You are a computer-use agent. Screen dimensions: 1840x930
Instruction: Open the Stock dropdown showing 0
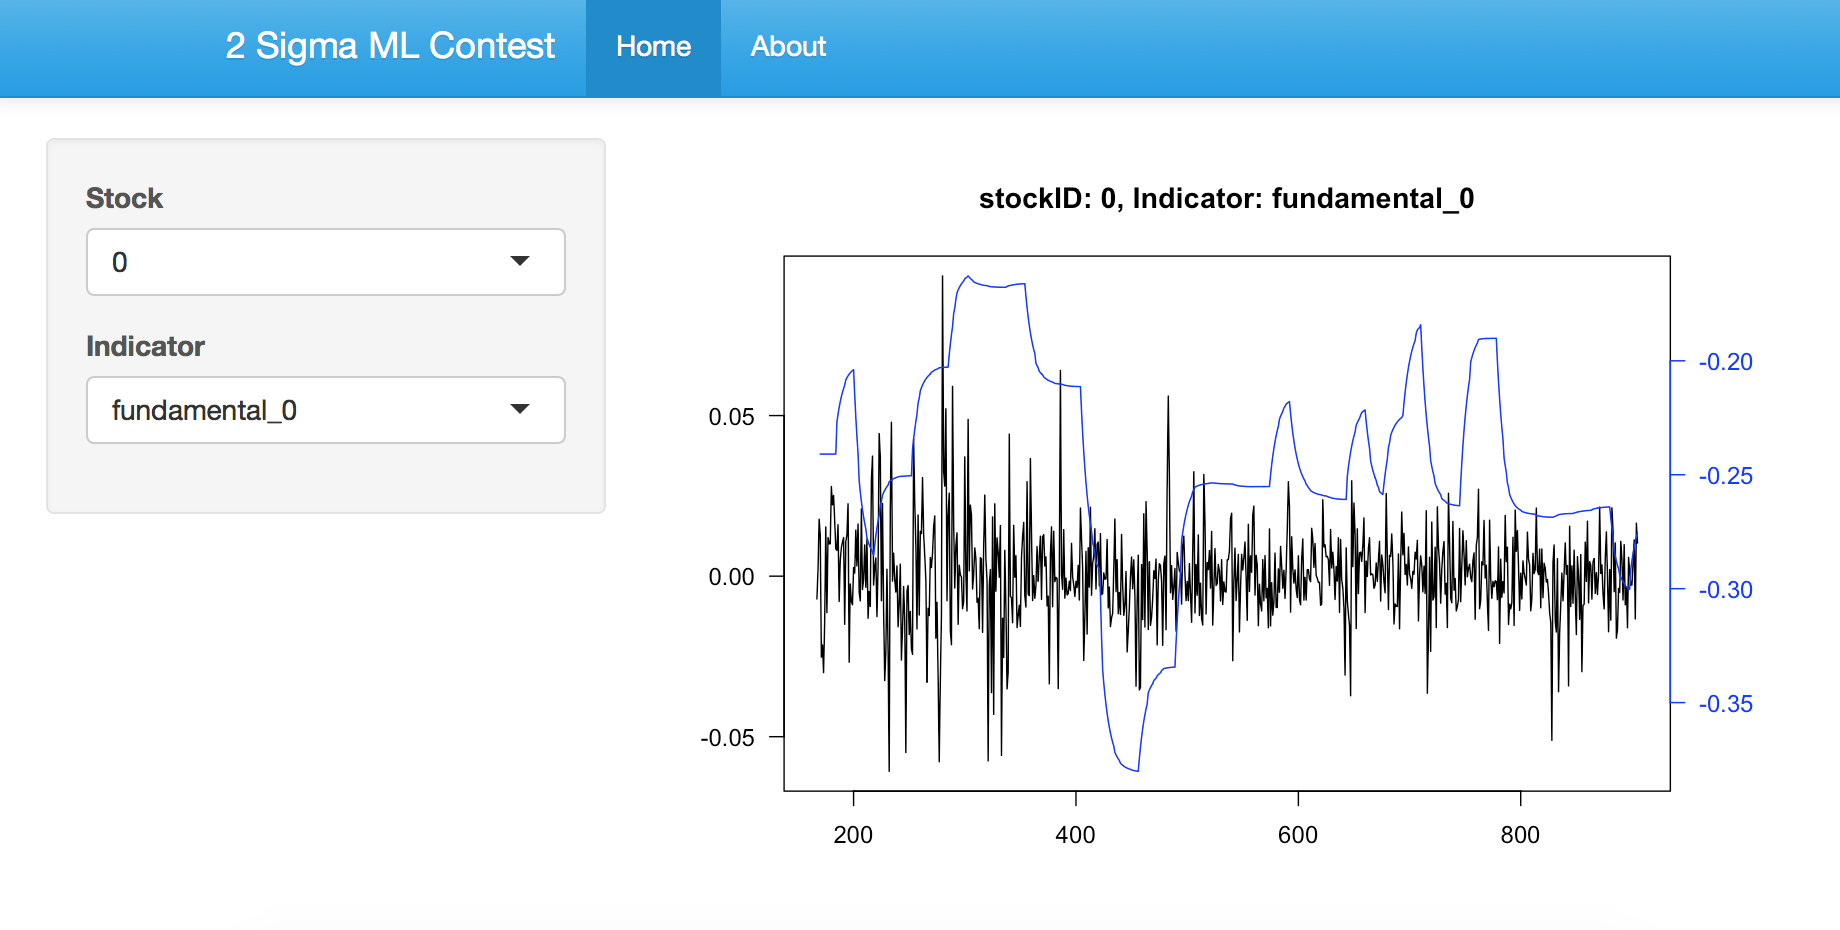(x=326, y=262)
